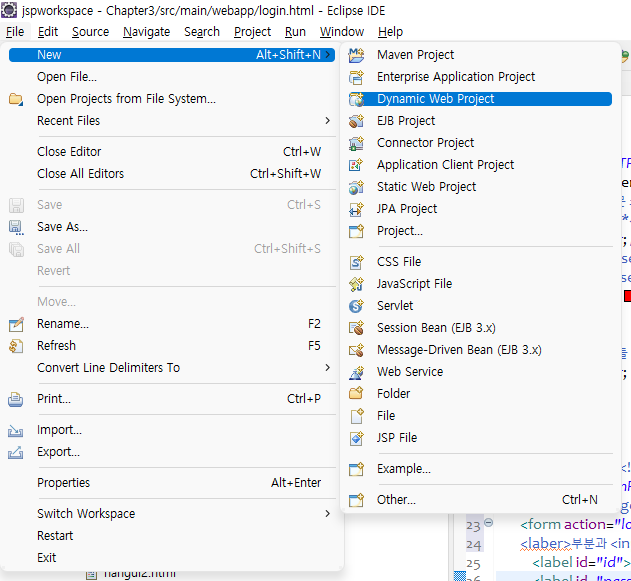The image size is (631, 581).
Task: Click the JSP File icon
Action: 356,438
